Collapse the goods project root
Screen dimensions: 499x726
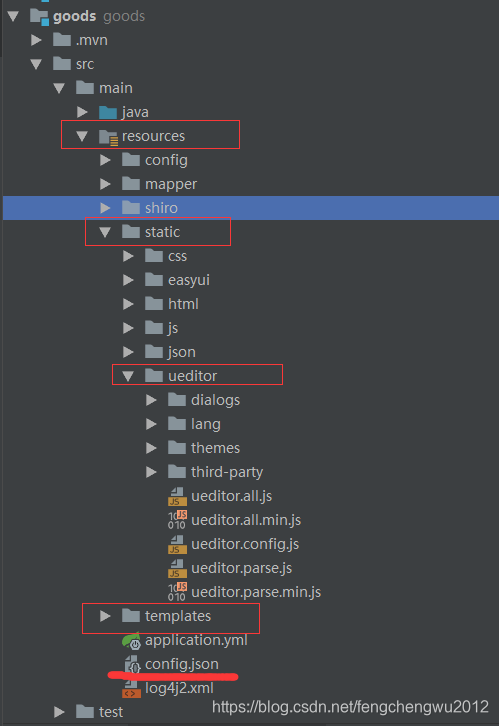(x=13, y=16)
